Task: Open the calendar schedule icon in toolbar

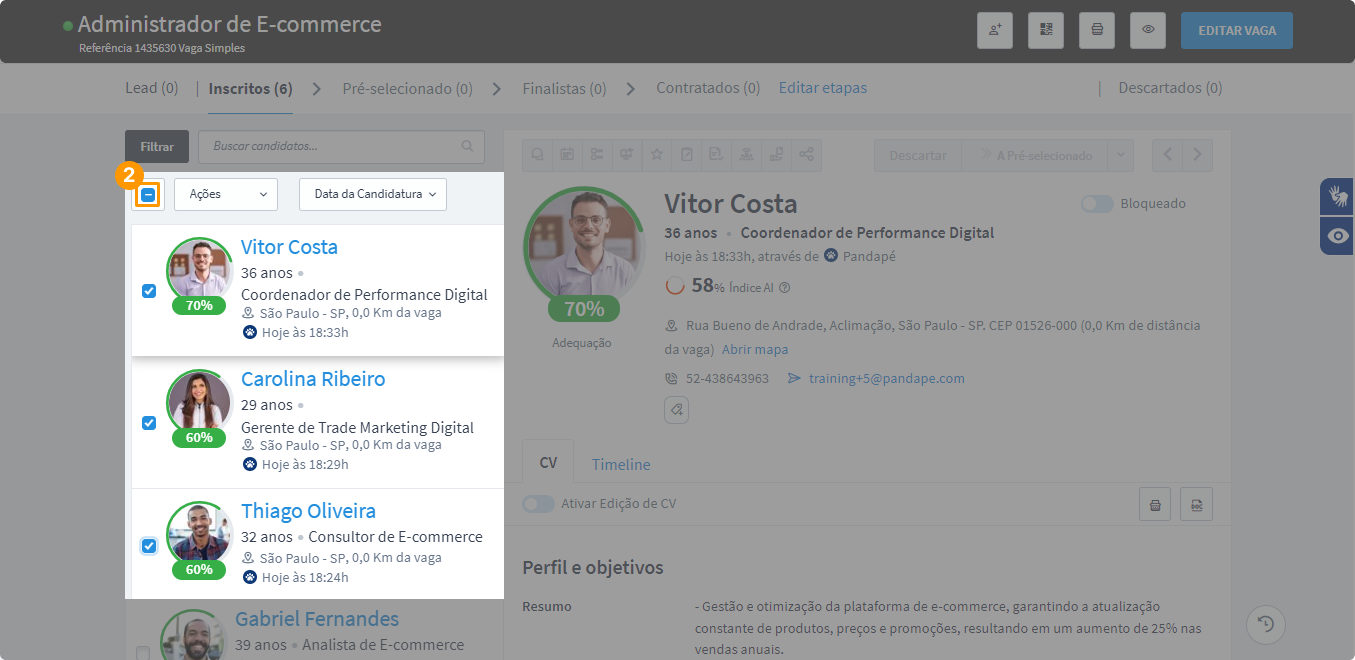Action: coord(567,155)
